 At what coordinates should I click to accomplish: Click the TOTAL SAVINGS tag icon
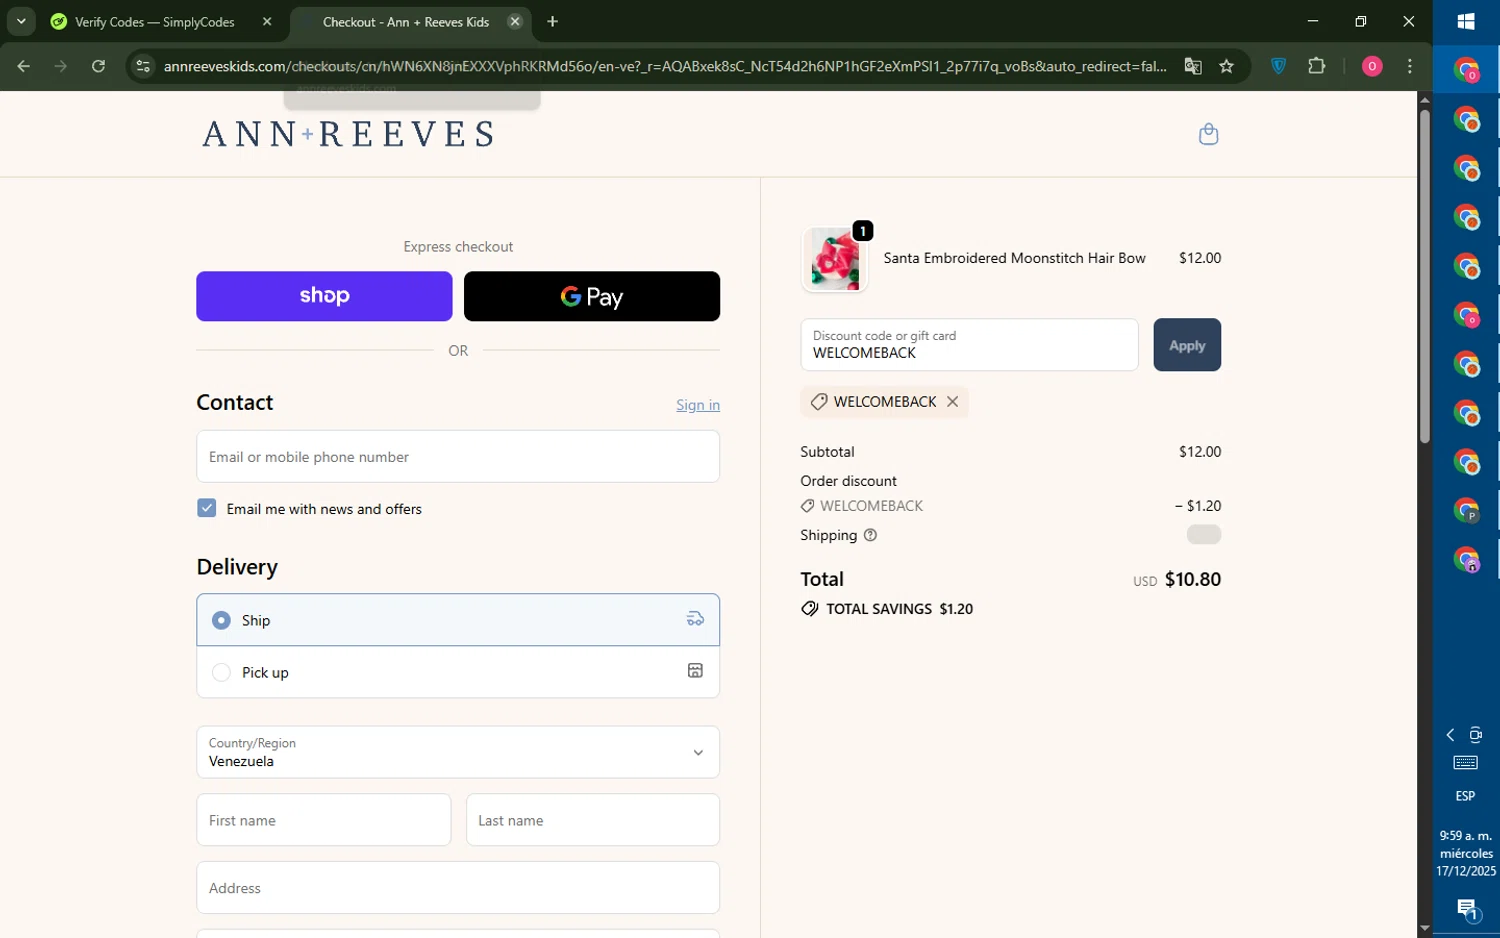[809, 609]
